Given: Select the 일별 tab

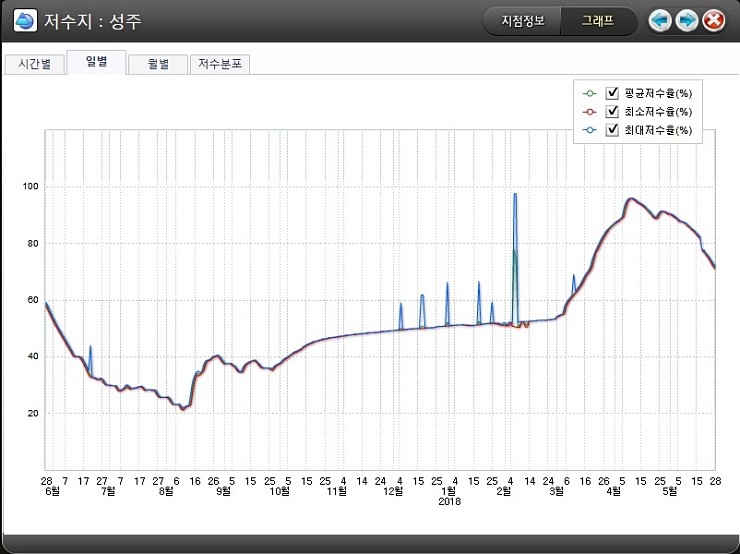Looking at the screenshot, I should point(96,62).
